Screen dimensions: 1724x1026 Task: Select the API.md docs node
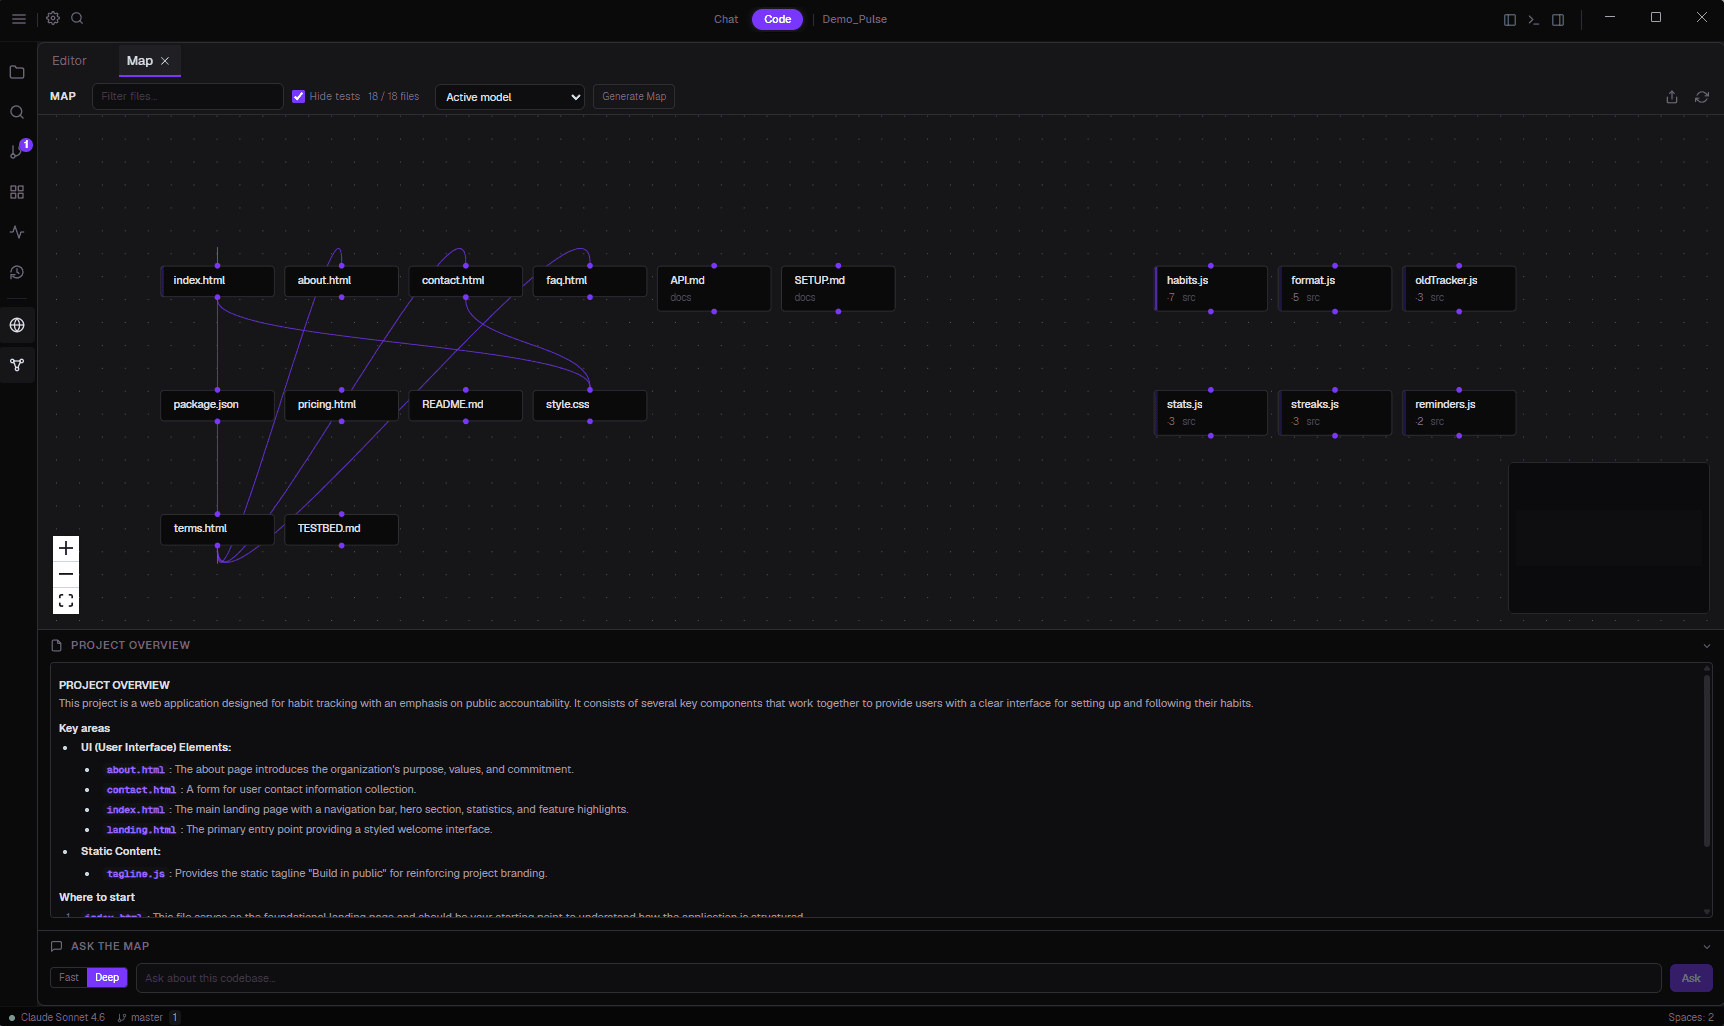click(714, 288)
